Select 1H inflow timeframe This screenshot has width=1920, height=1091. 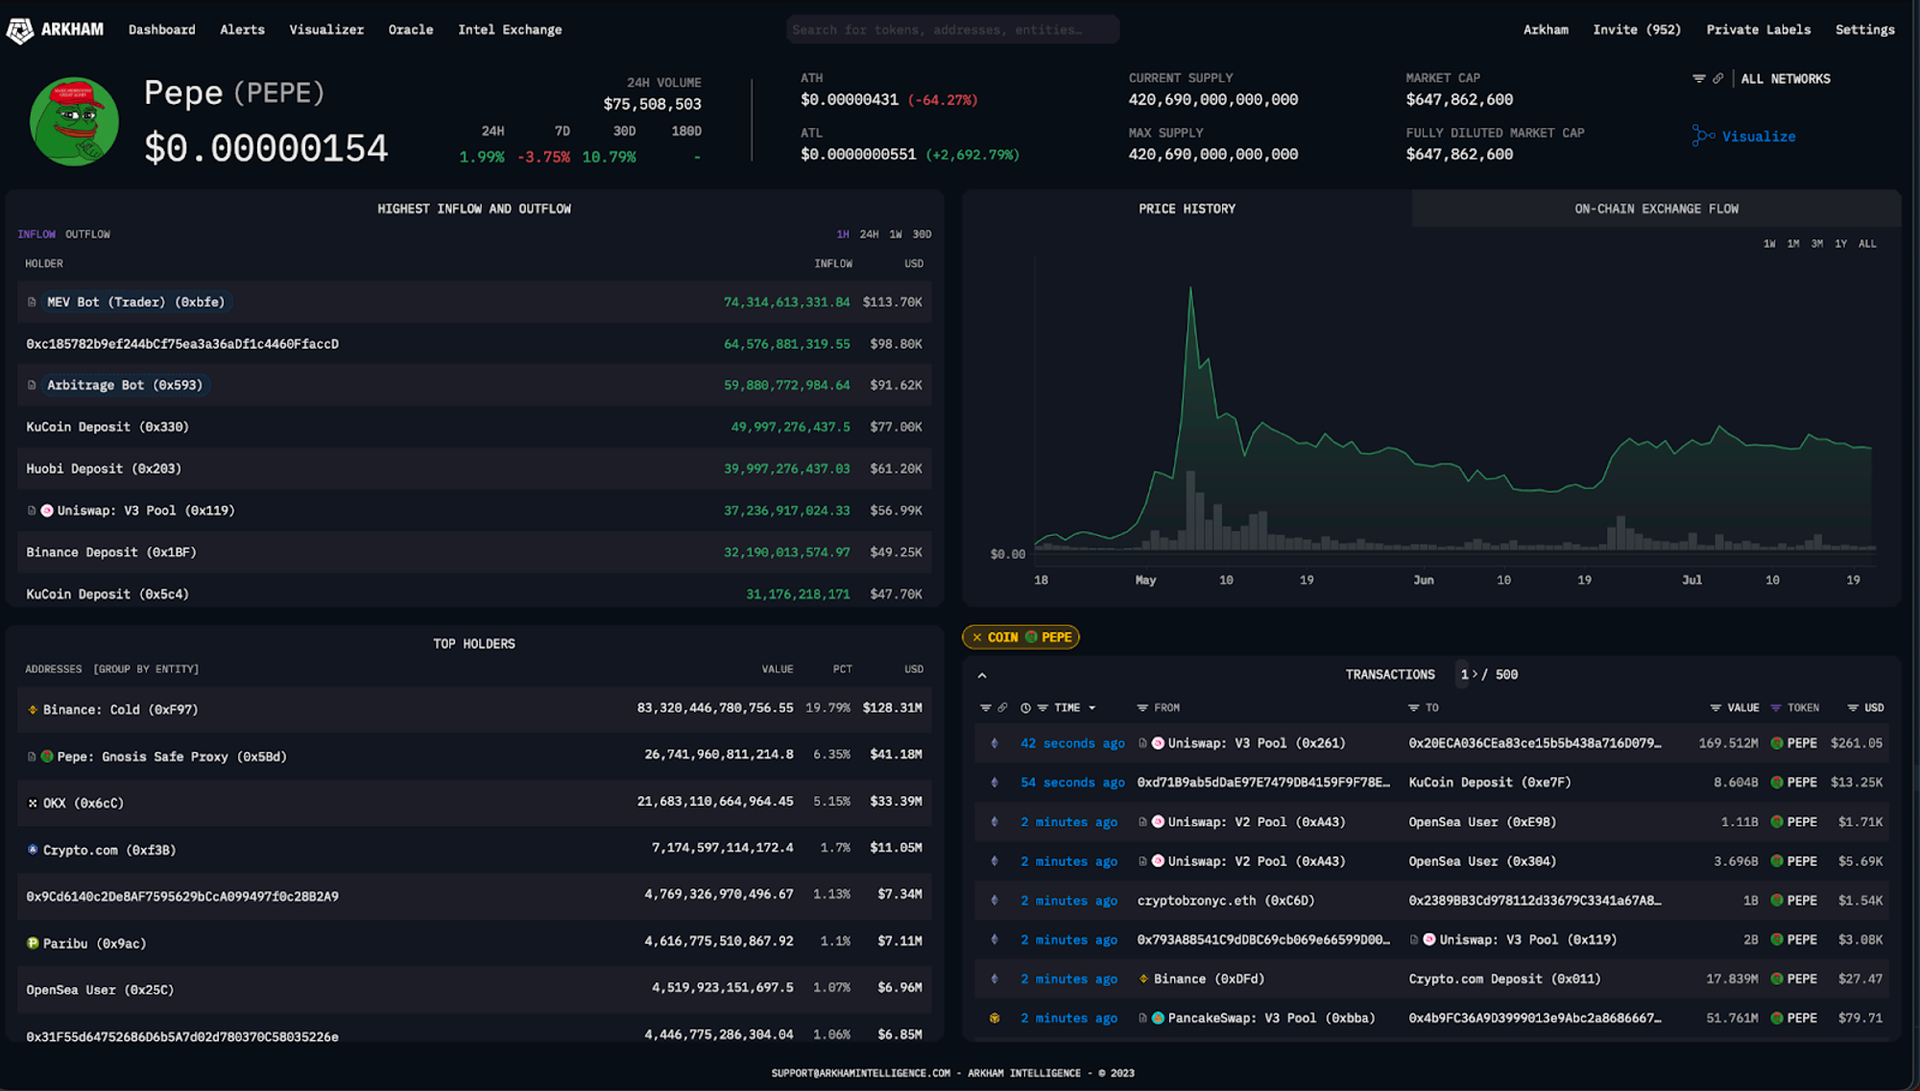(843, 235)
